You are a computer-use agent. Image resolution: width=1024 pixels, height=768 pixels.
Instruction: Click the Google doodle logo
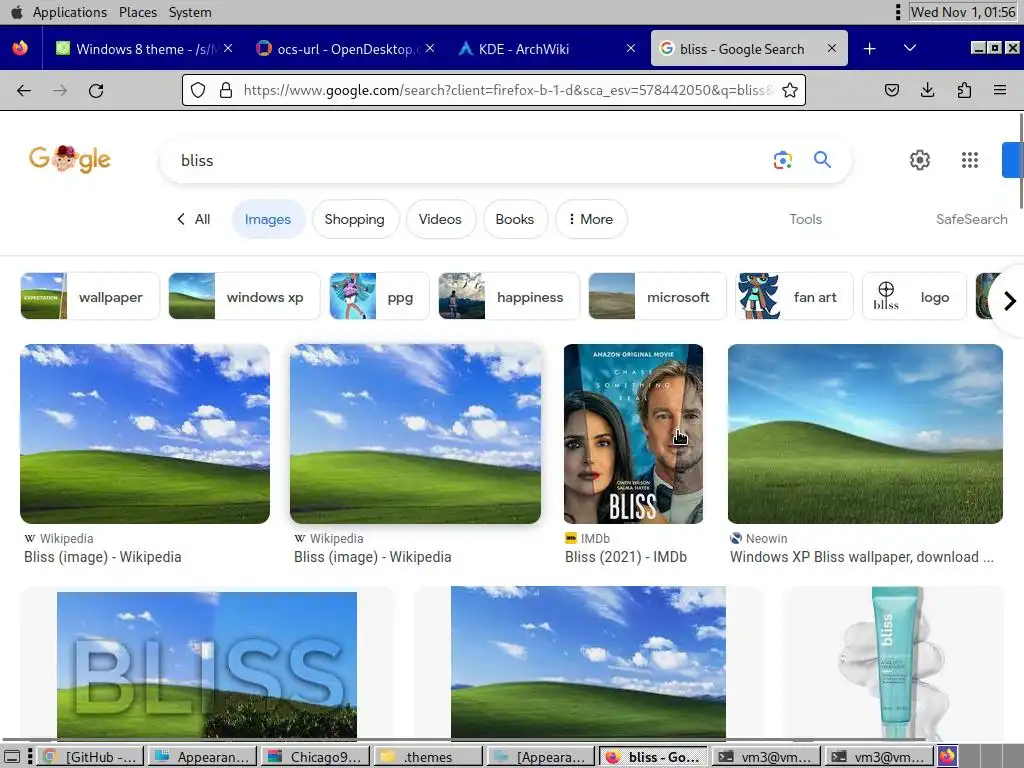click(x=70, y=159)
